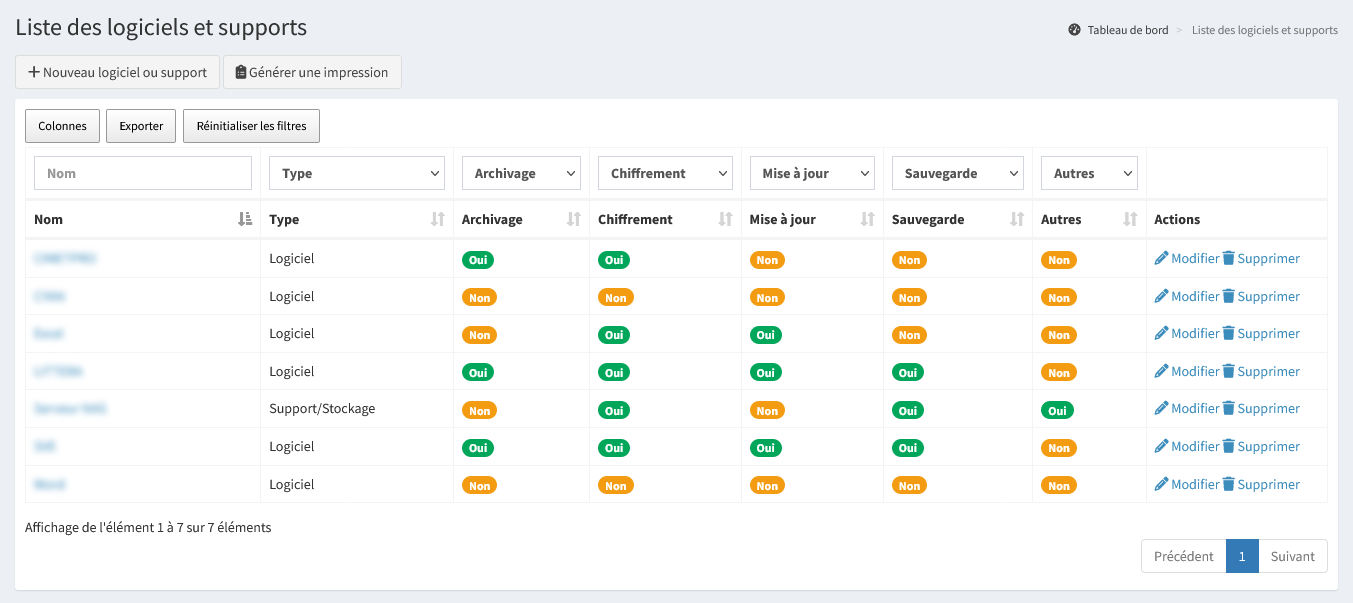Image resolution: width=1353 pixels, height=603 pixels.
Task: Go to page 1 in pagination
Action: pos(1241,556)
